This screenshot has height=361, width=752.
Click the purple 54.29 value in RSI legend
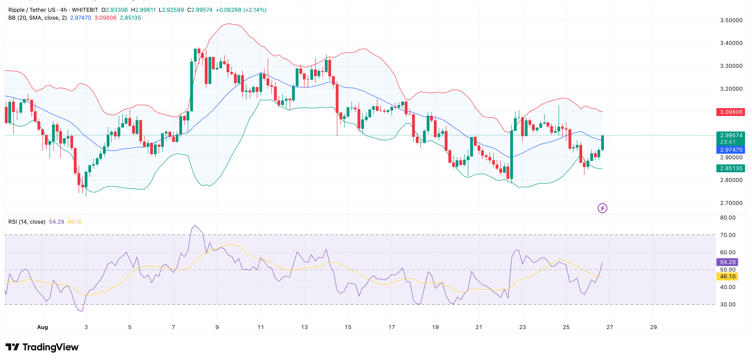(x=56, y=221)
